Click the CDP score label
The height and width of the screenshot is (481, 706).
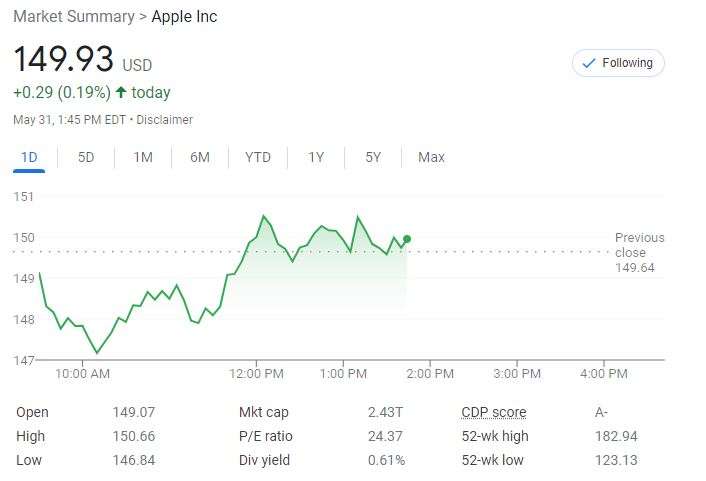493,412
